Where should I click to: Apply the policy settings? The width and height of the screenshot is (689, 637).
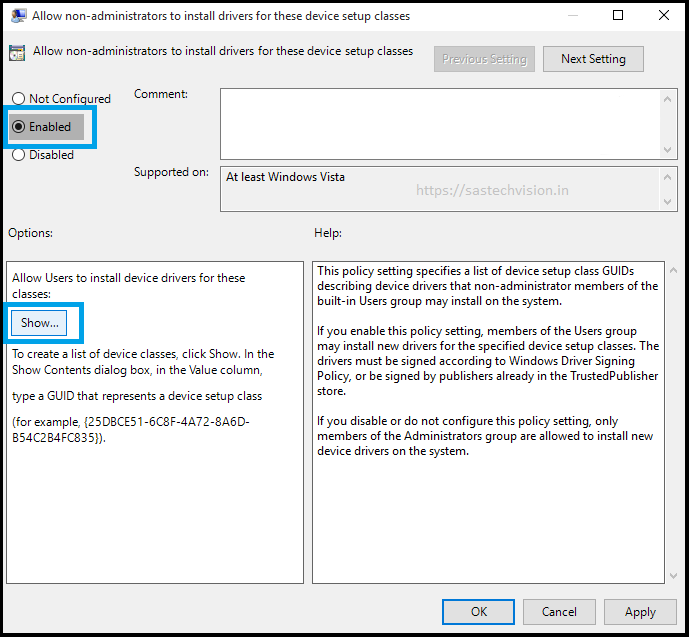640,612
